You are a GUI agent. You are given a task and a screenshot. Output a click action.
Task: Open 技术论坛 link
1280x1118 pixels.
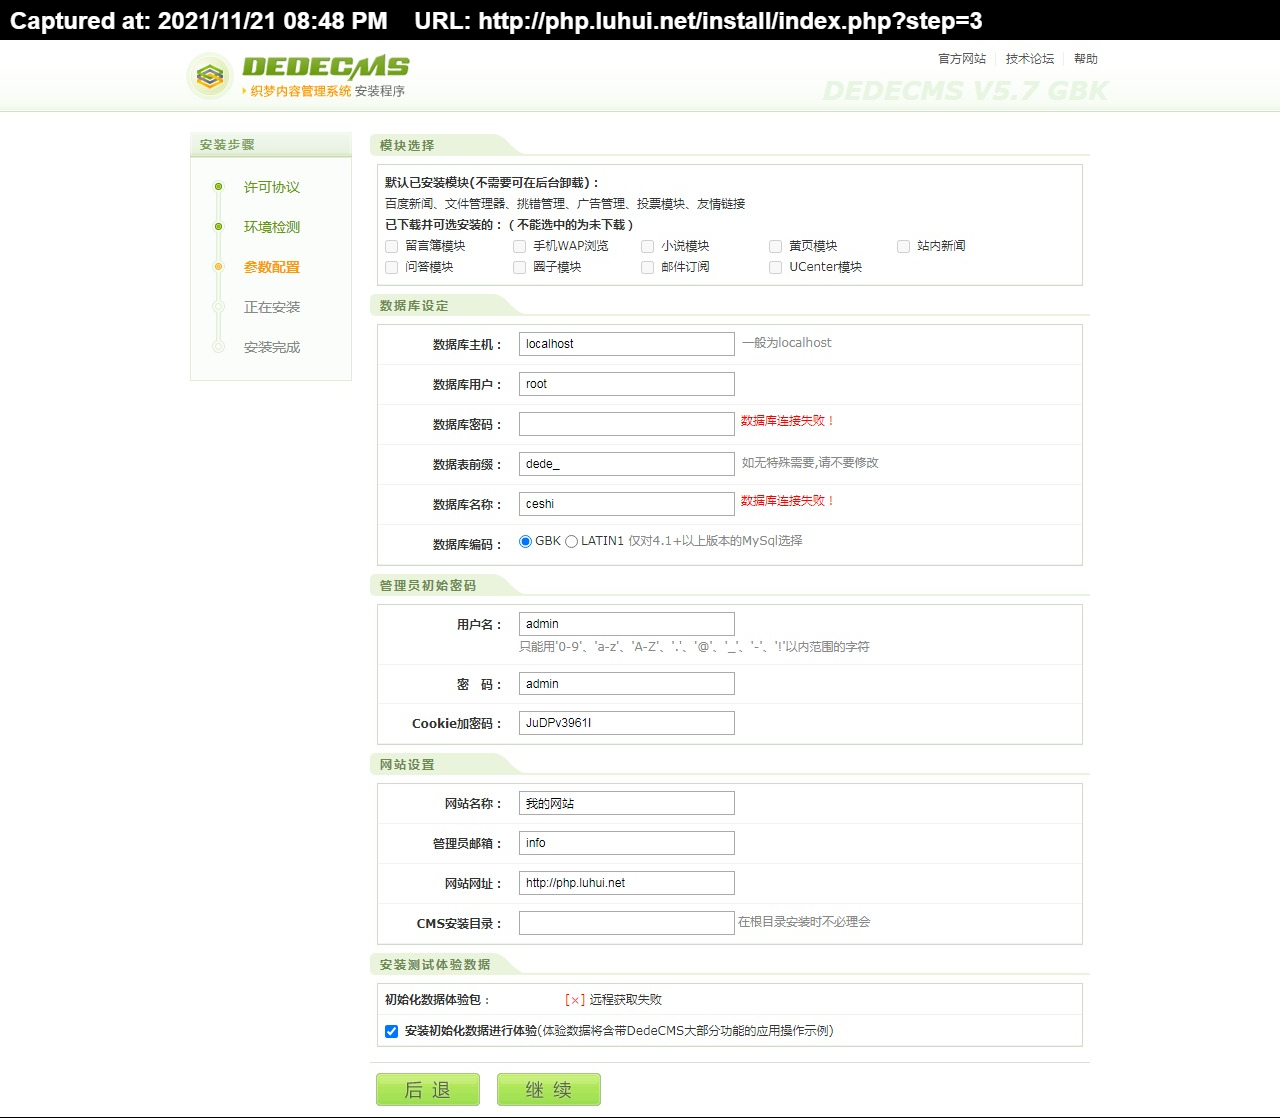[x=1030, y=59]
